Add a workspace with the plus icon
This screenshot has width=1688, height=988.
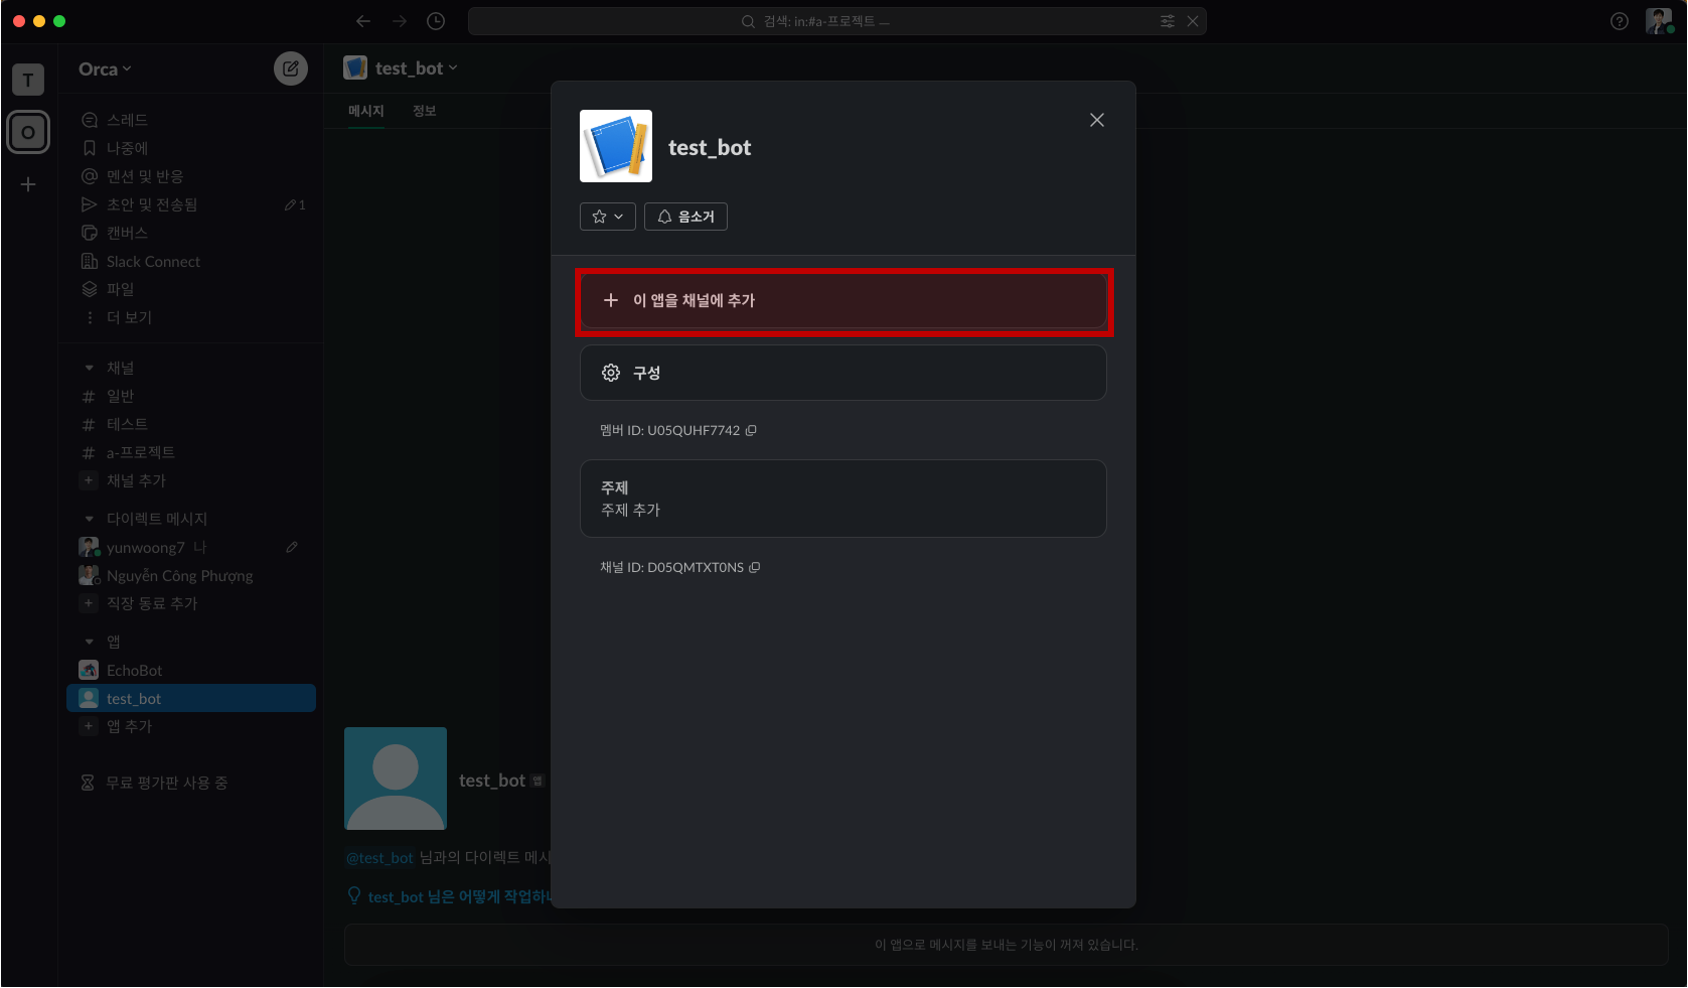[28, 184]
